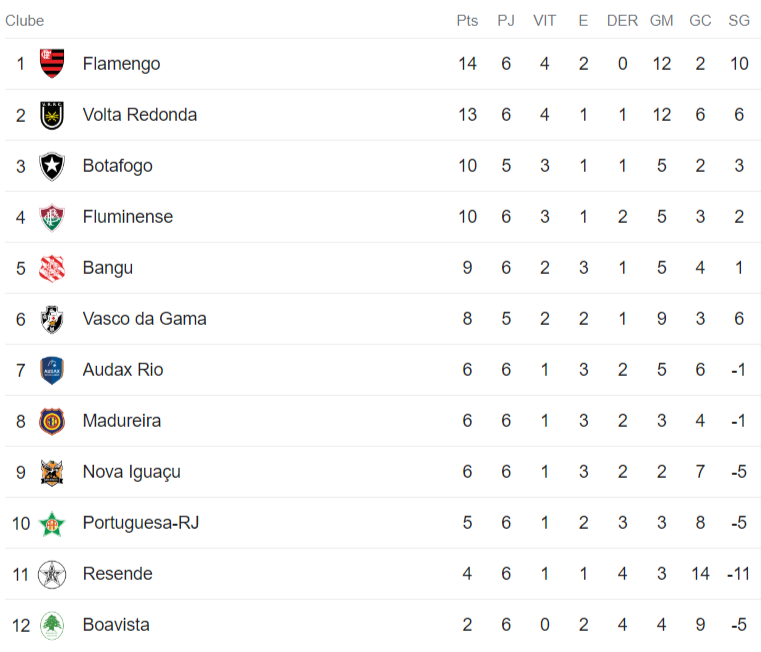Click the Portuguesa-RJ team name

point(140,523)
